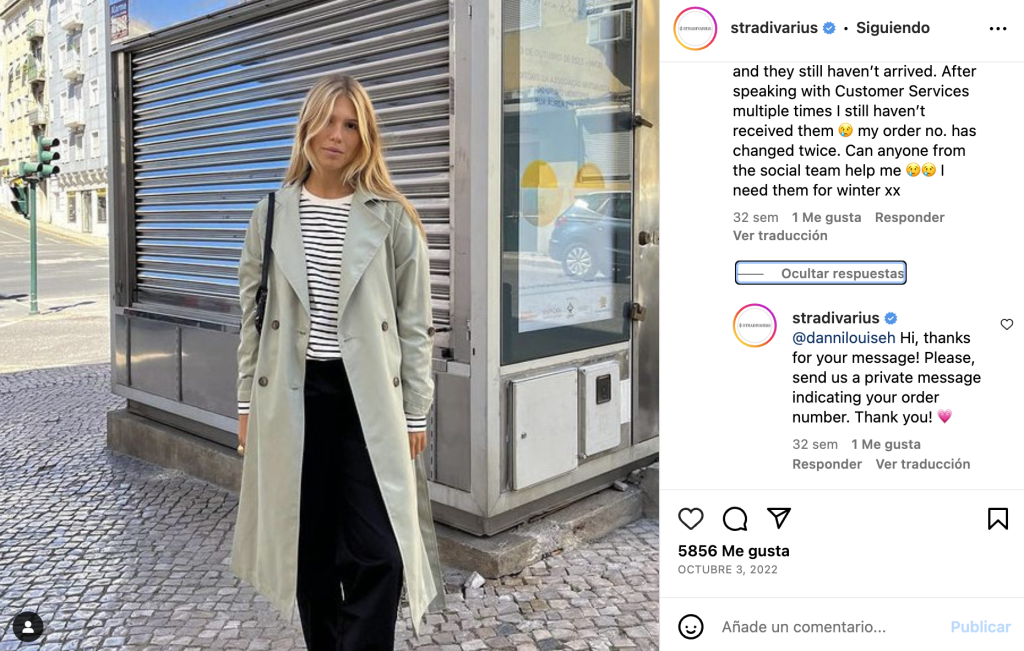Like stradivarius reply with small heart
Image resolution: width=1024 pixels, height=651 pixels.
pos(1006,325)
